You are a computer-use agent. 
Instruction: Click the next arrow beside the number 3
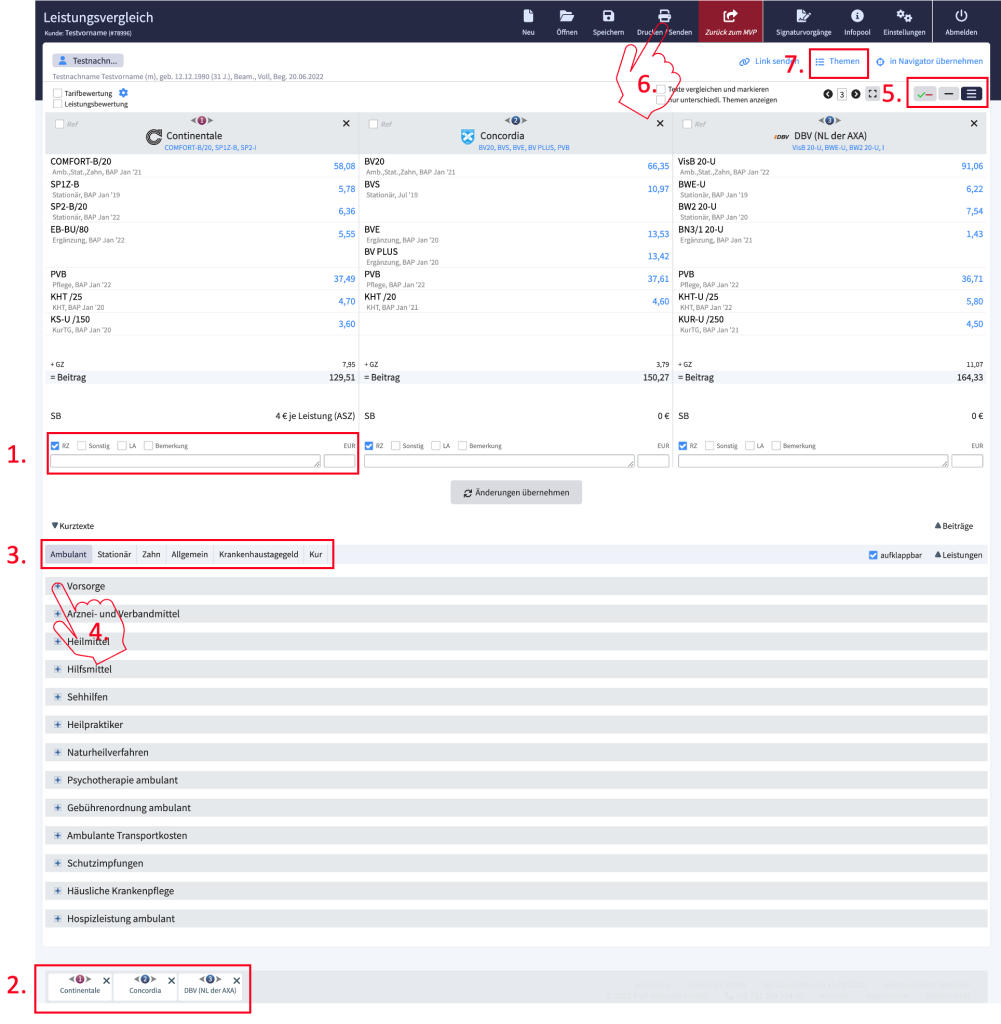[855, 94]
